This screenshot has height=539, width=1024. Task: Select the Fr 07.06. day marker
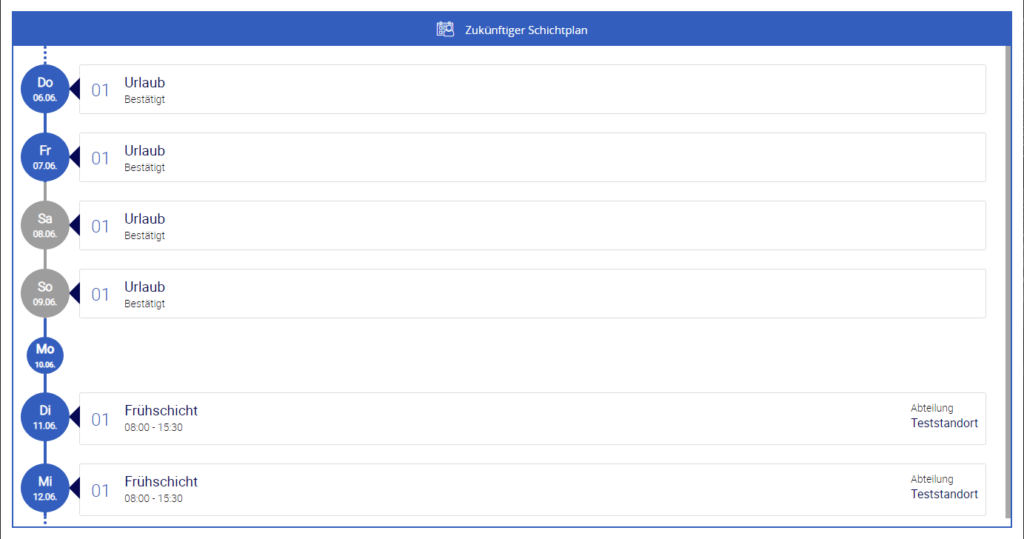[45, 157]
